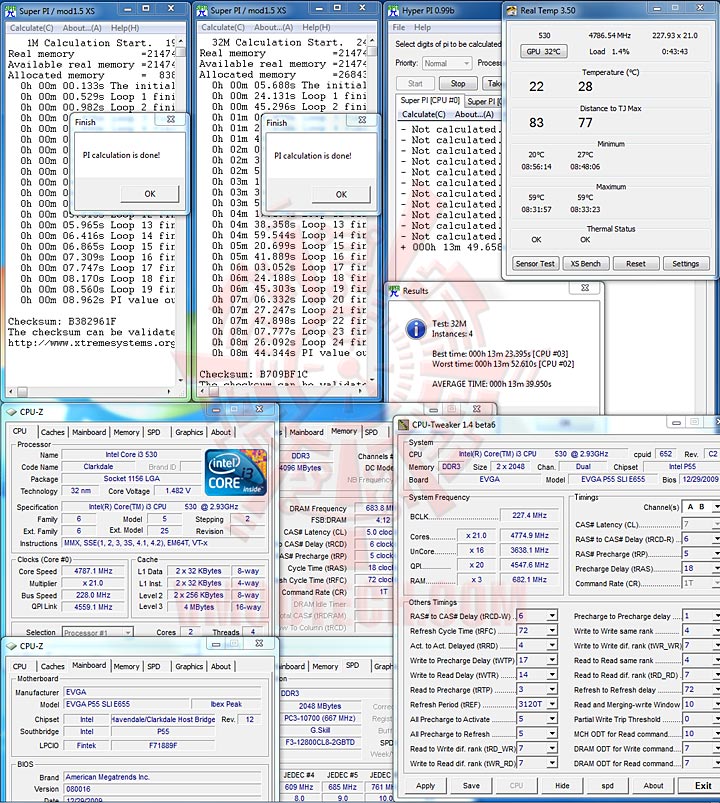
Task: Switch to CPU tab in lower CPU-Z
Action: pos(19,666)
